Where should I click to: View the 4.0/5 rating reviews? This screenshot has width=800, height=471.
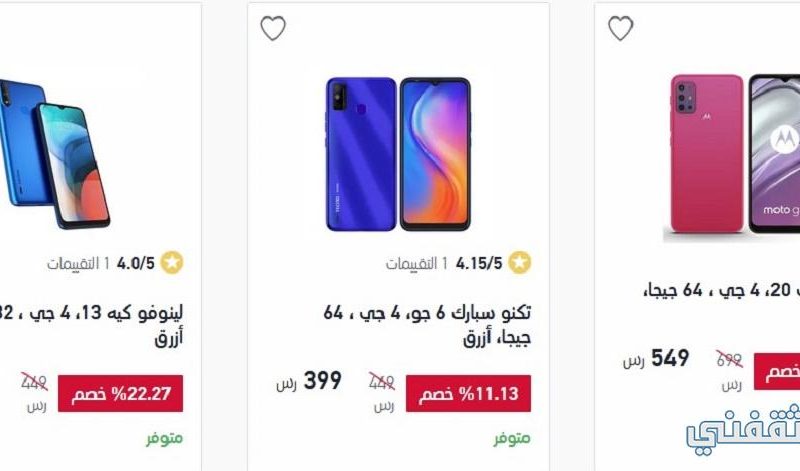101,263
